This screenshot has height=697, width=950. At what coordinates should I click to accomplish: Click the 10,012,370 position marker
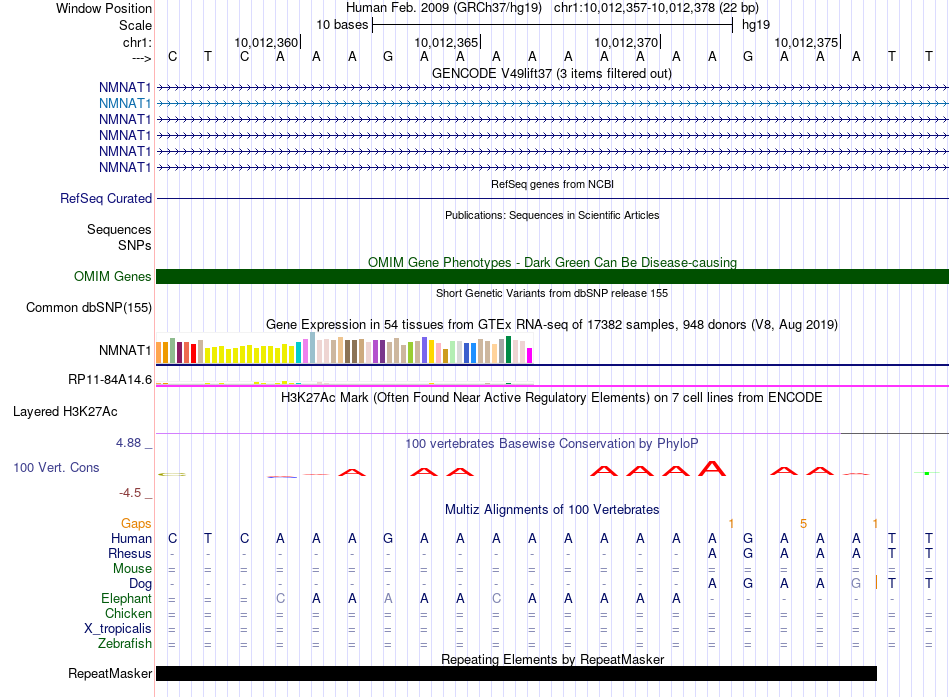[x=627, y=42]
